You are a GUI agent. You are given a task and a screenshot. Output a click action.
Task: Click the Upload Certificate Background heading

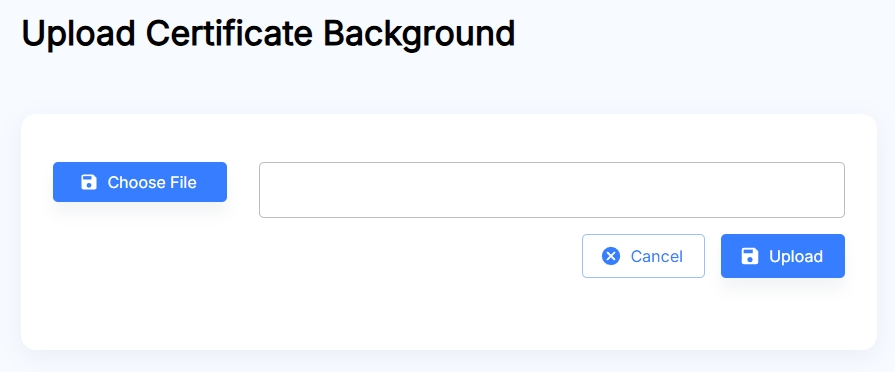point(268,34)
